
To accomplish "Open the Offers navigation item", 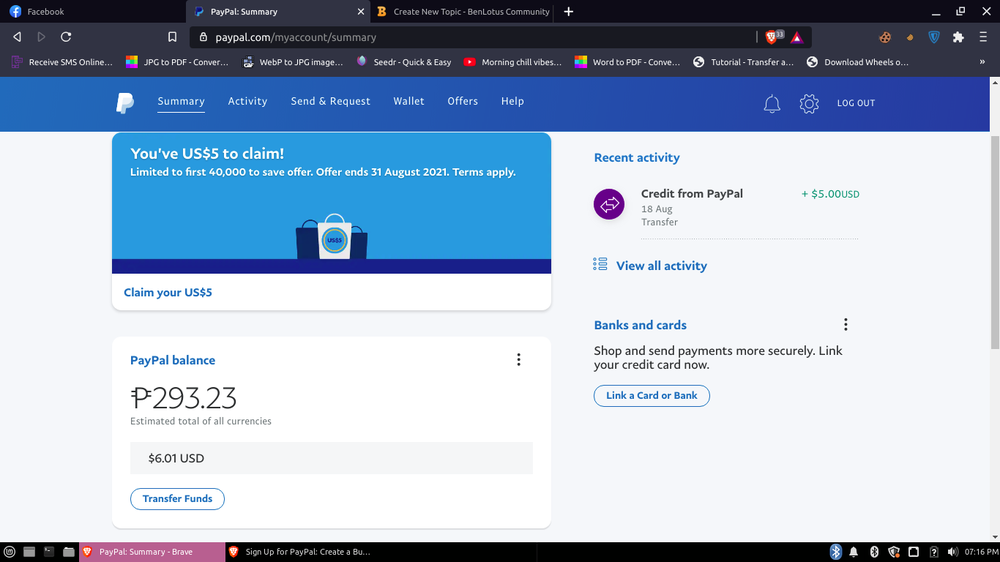I will pos(462,101).
